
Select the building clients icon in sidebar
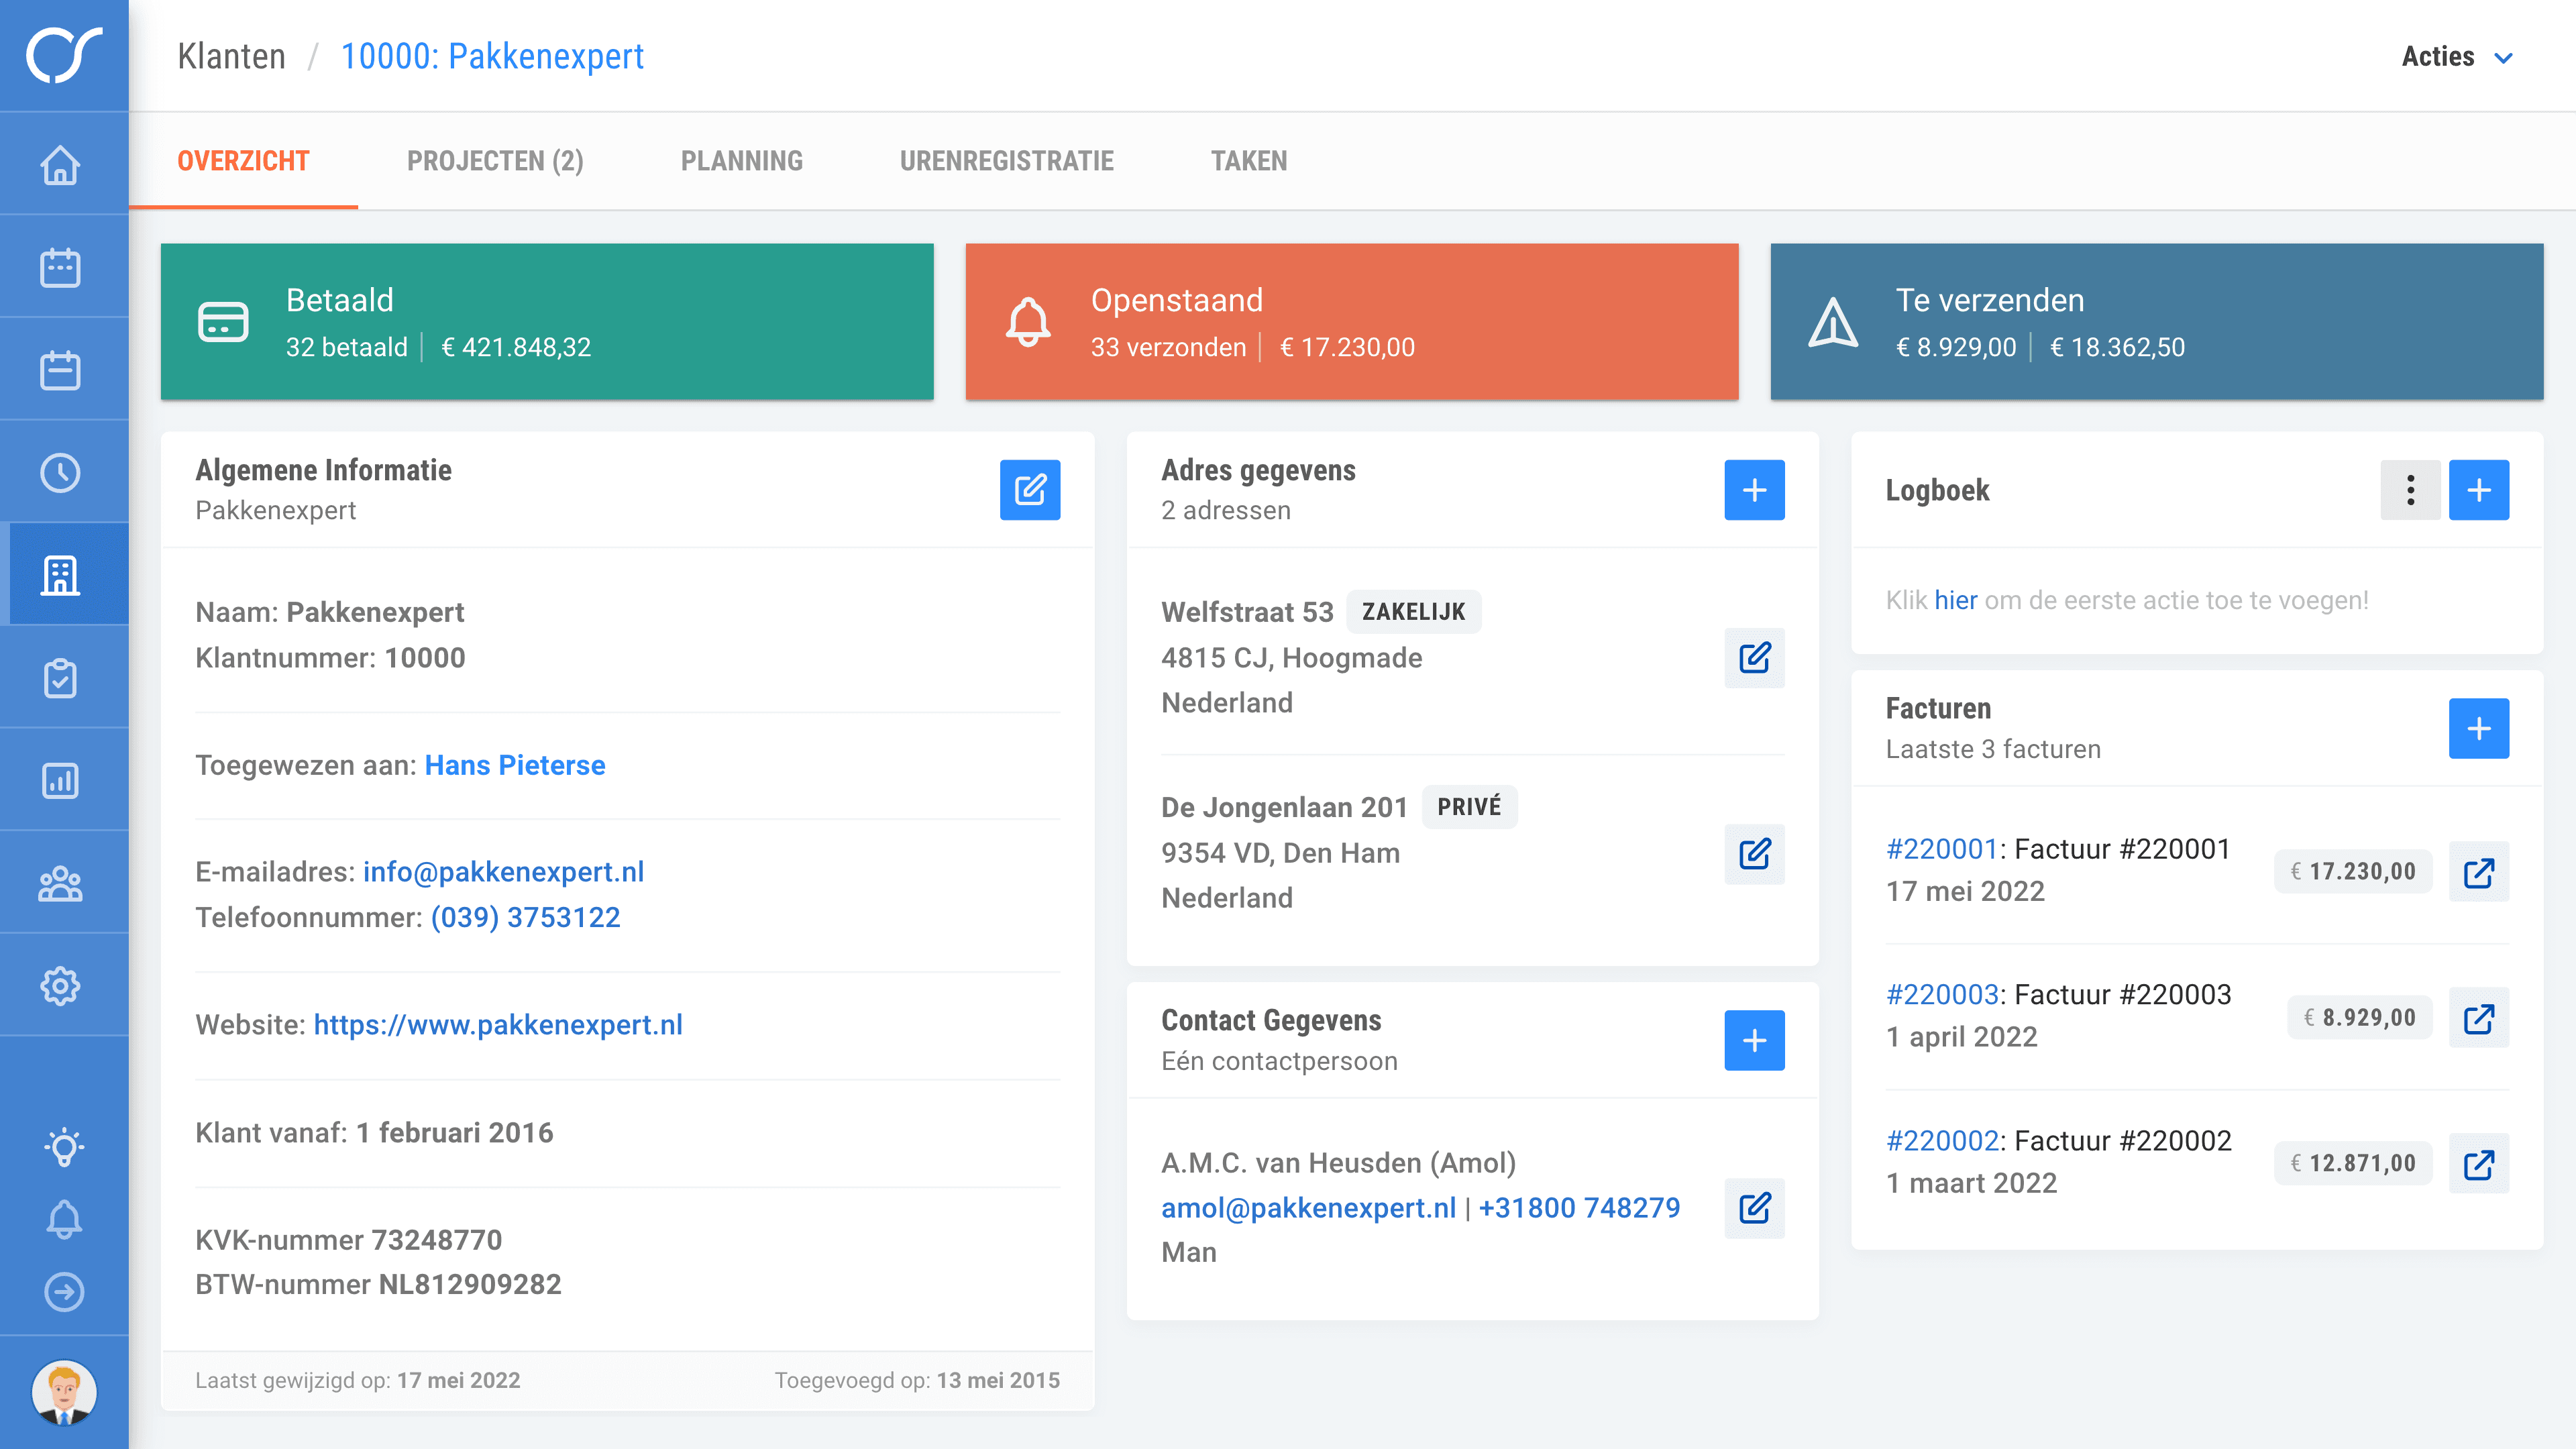(x=62, y=575)
